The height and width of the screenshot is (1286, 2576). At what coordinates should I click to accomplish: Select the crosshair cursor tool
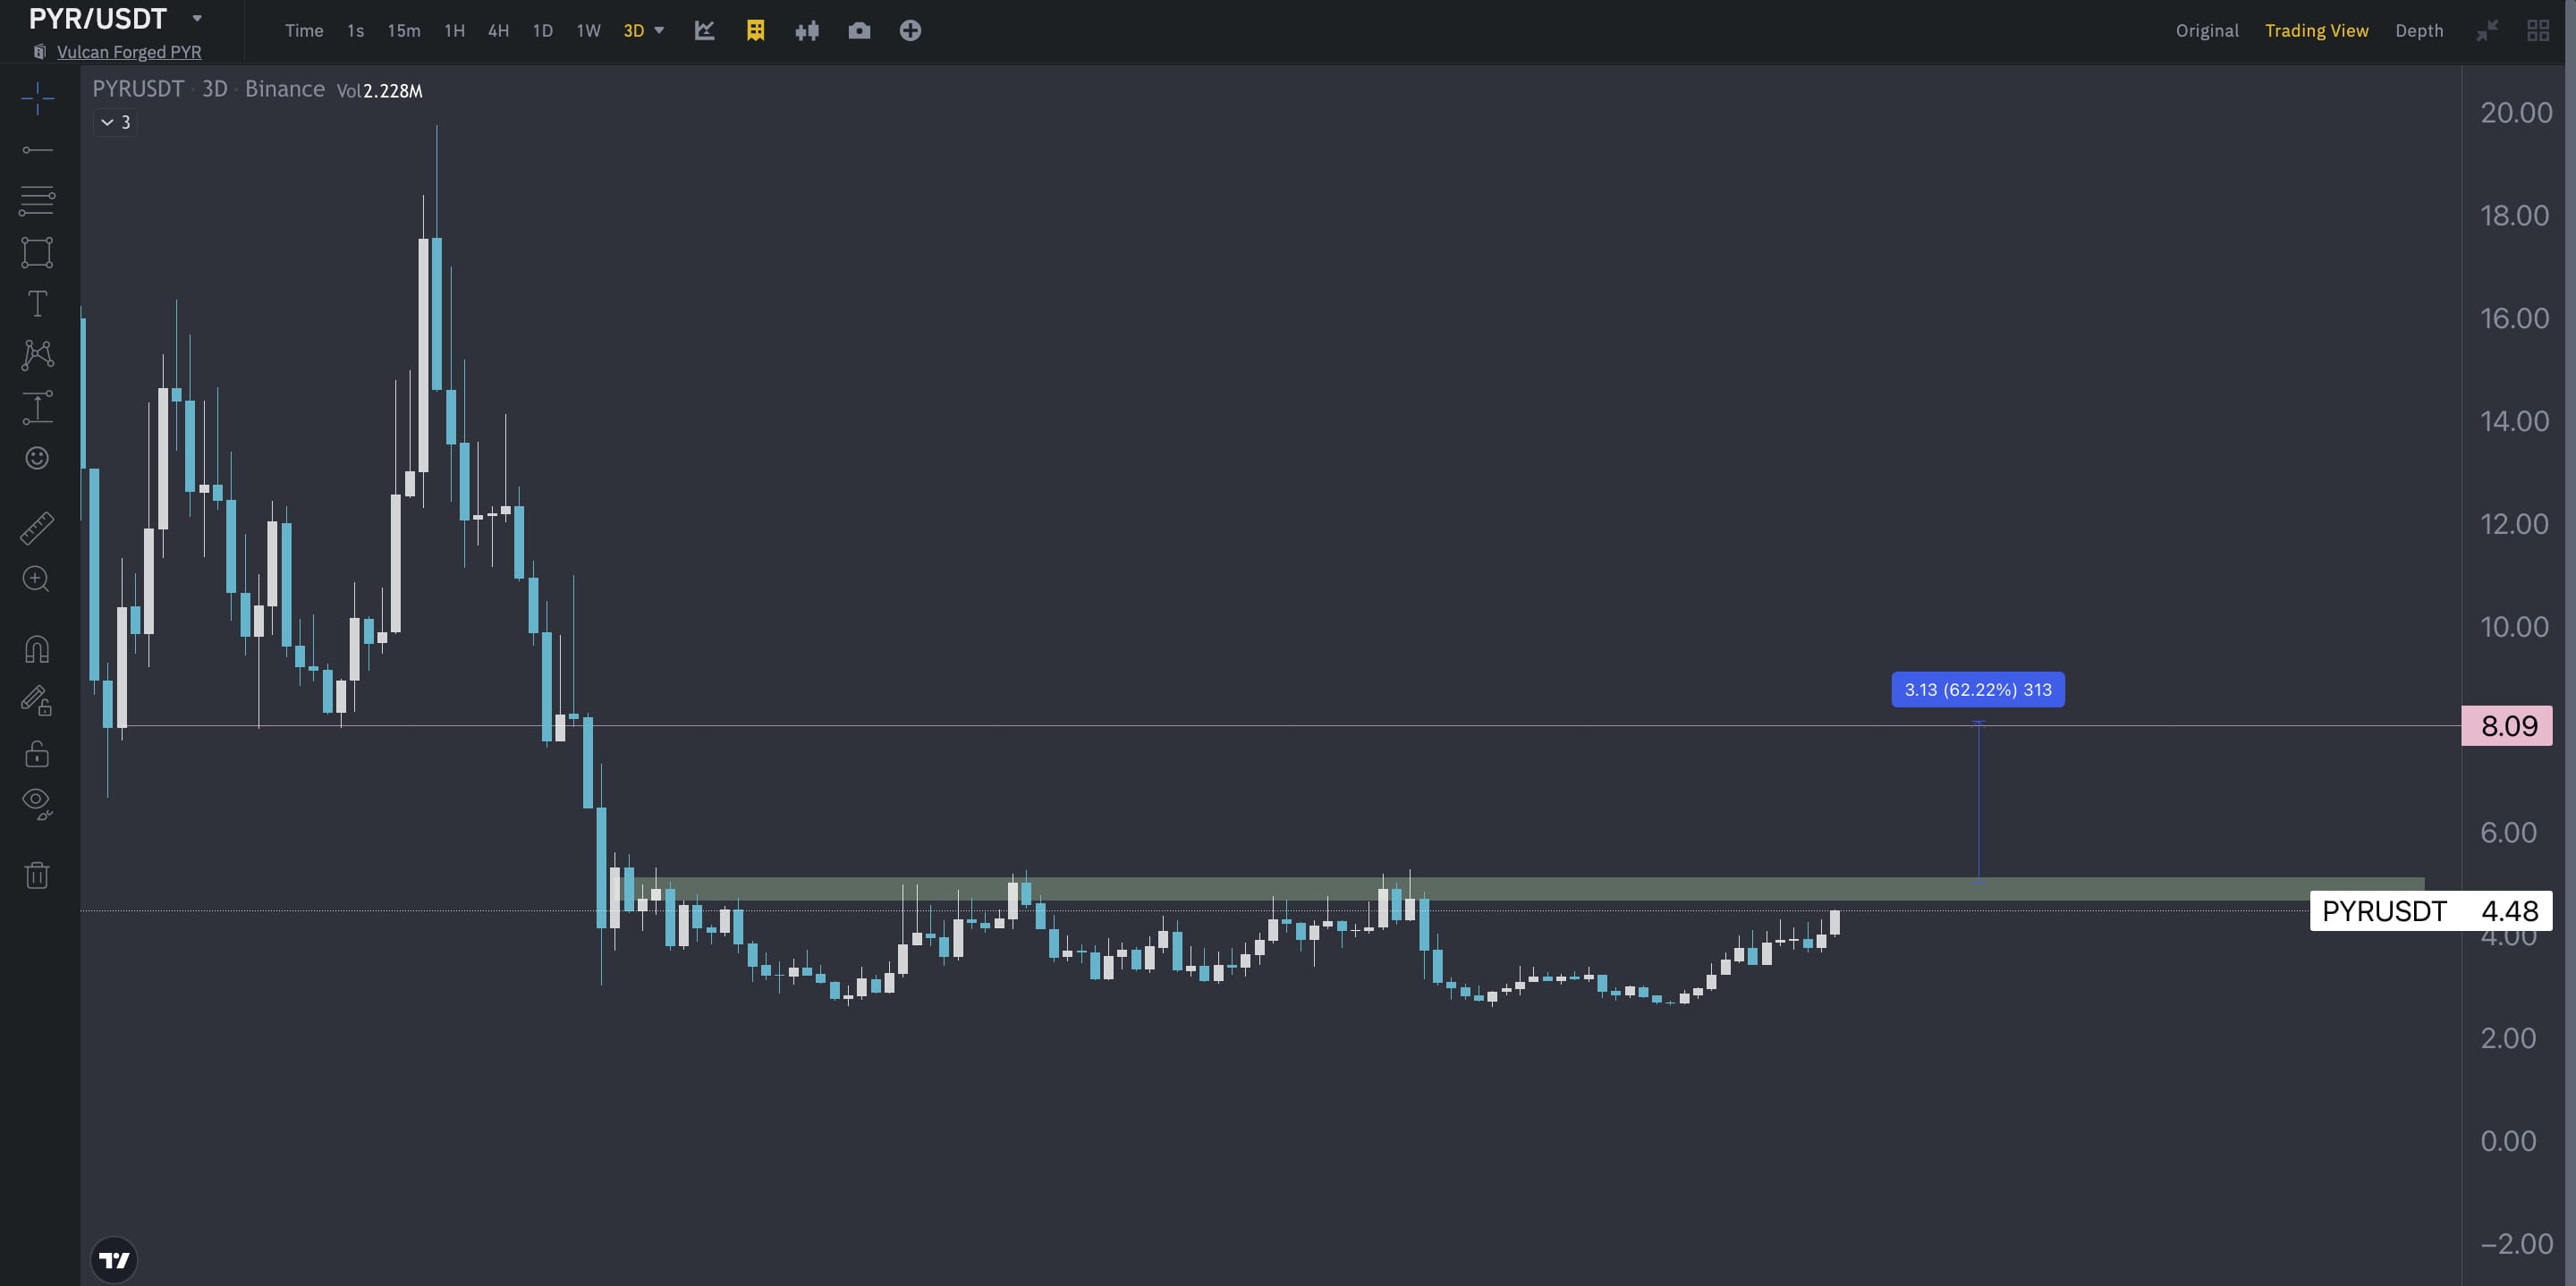(x=37, y=98)
